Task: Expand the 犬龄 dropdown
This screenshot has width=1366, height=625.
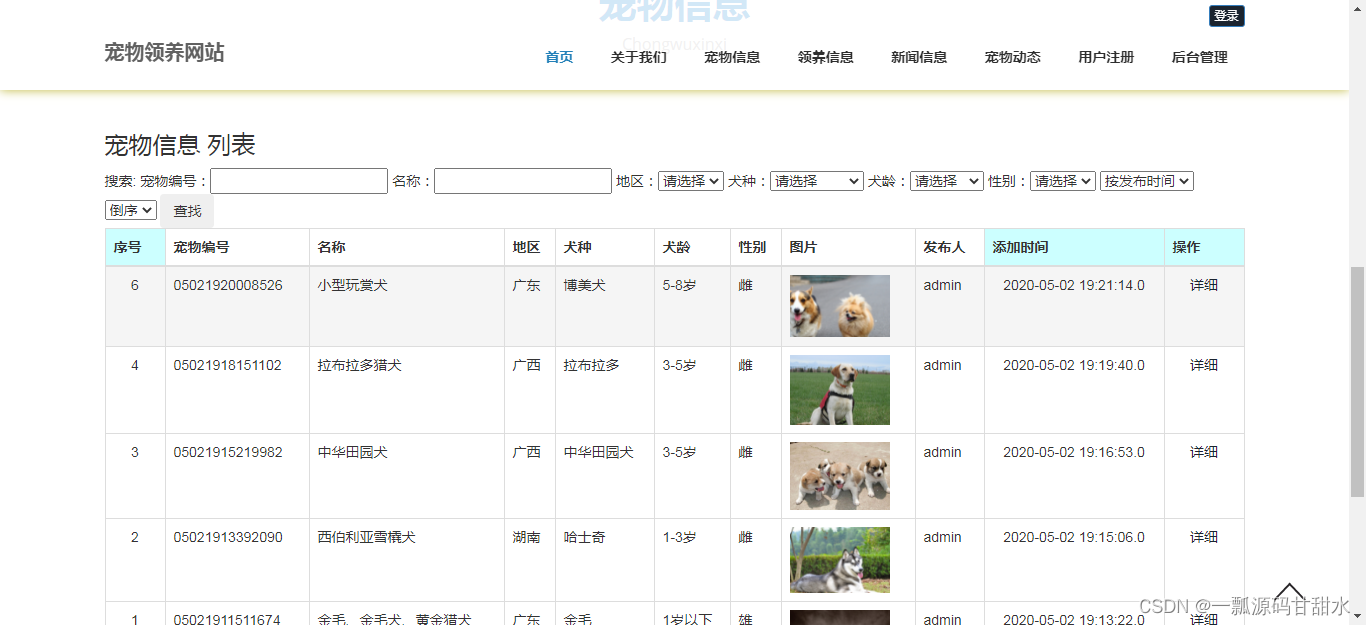Action: click(x=947, y=181)
